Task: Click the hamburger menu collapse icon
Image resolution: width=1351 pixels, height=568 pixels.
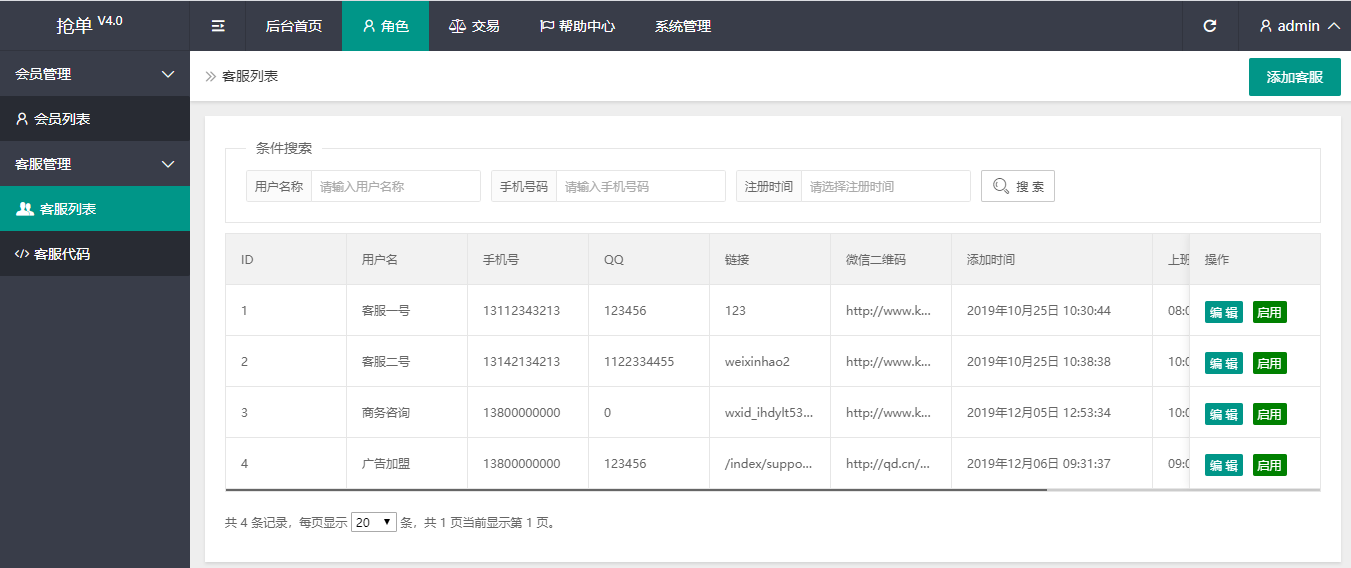Action: [x=218, y=26]
